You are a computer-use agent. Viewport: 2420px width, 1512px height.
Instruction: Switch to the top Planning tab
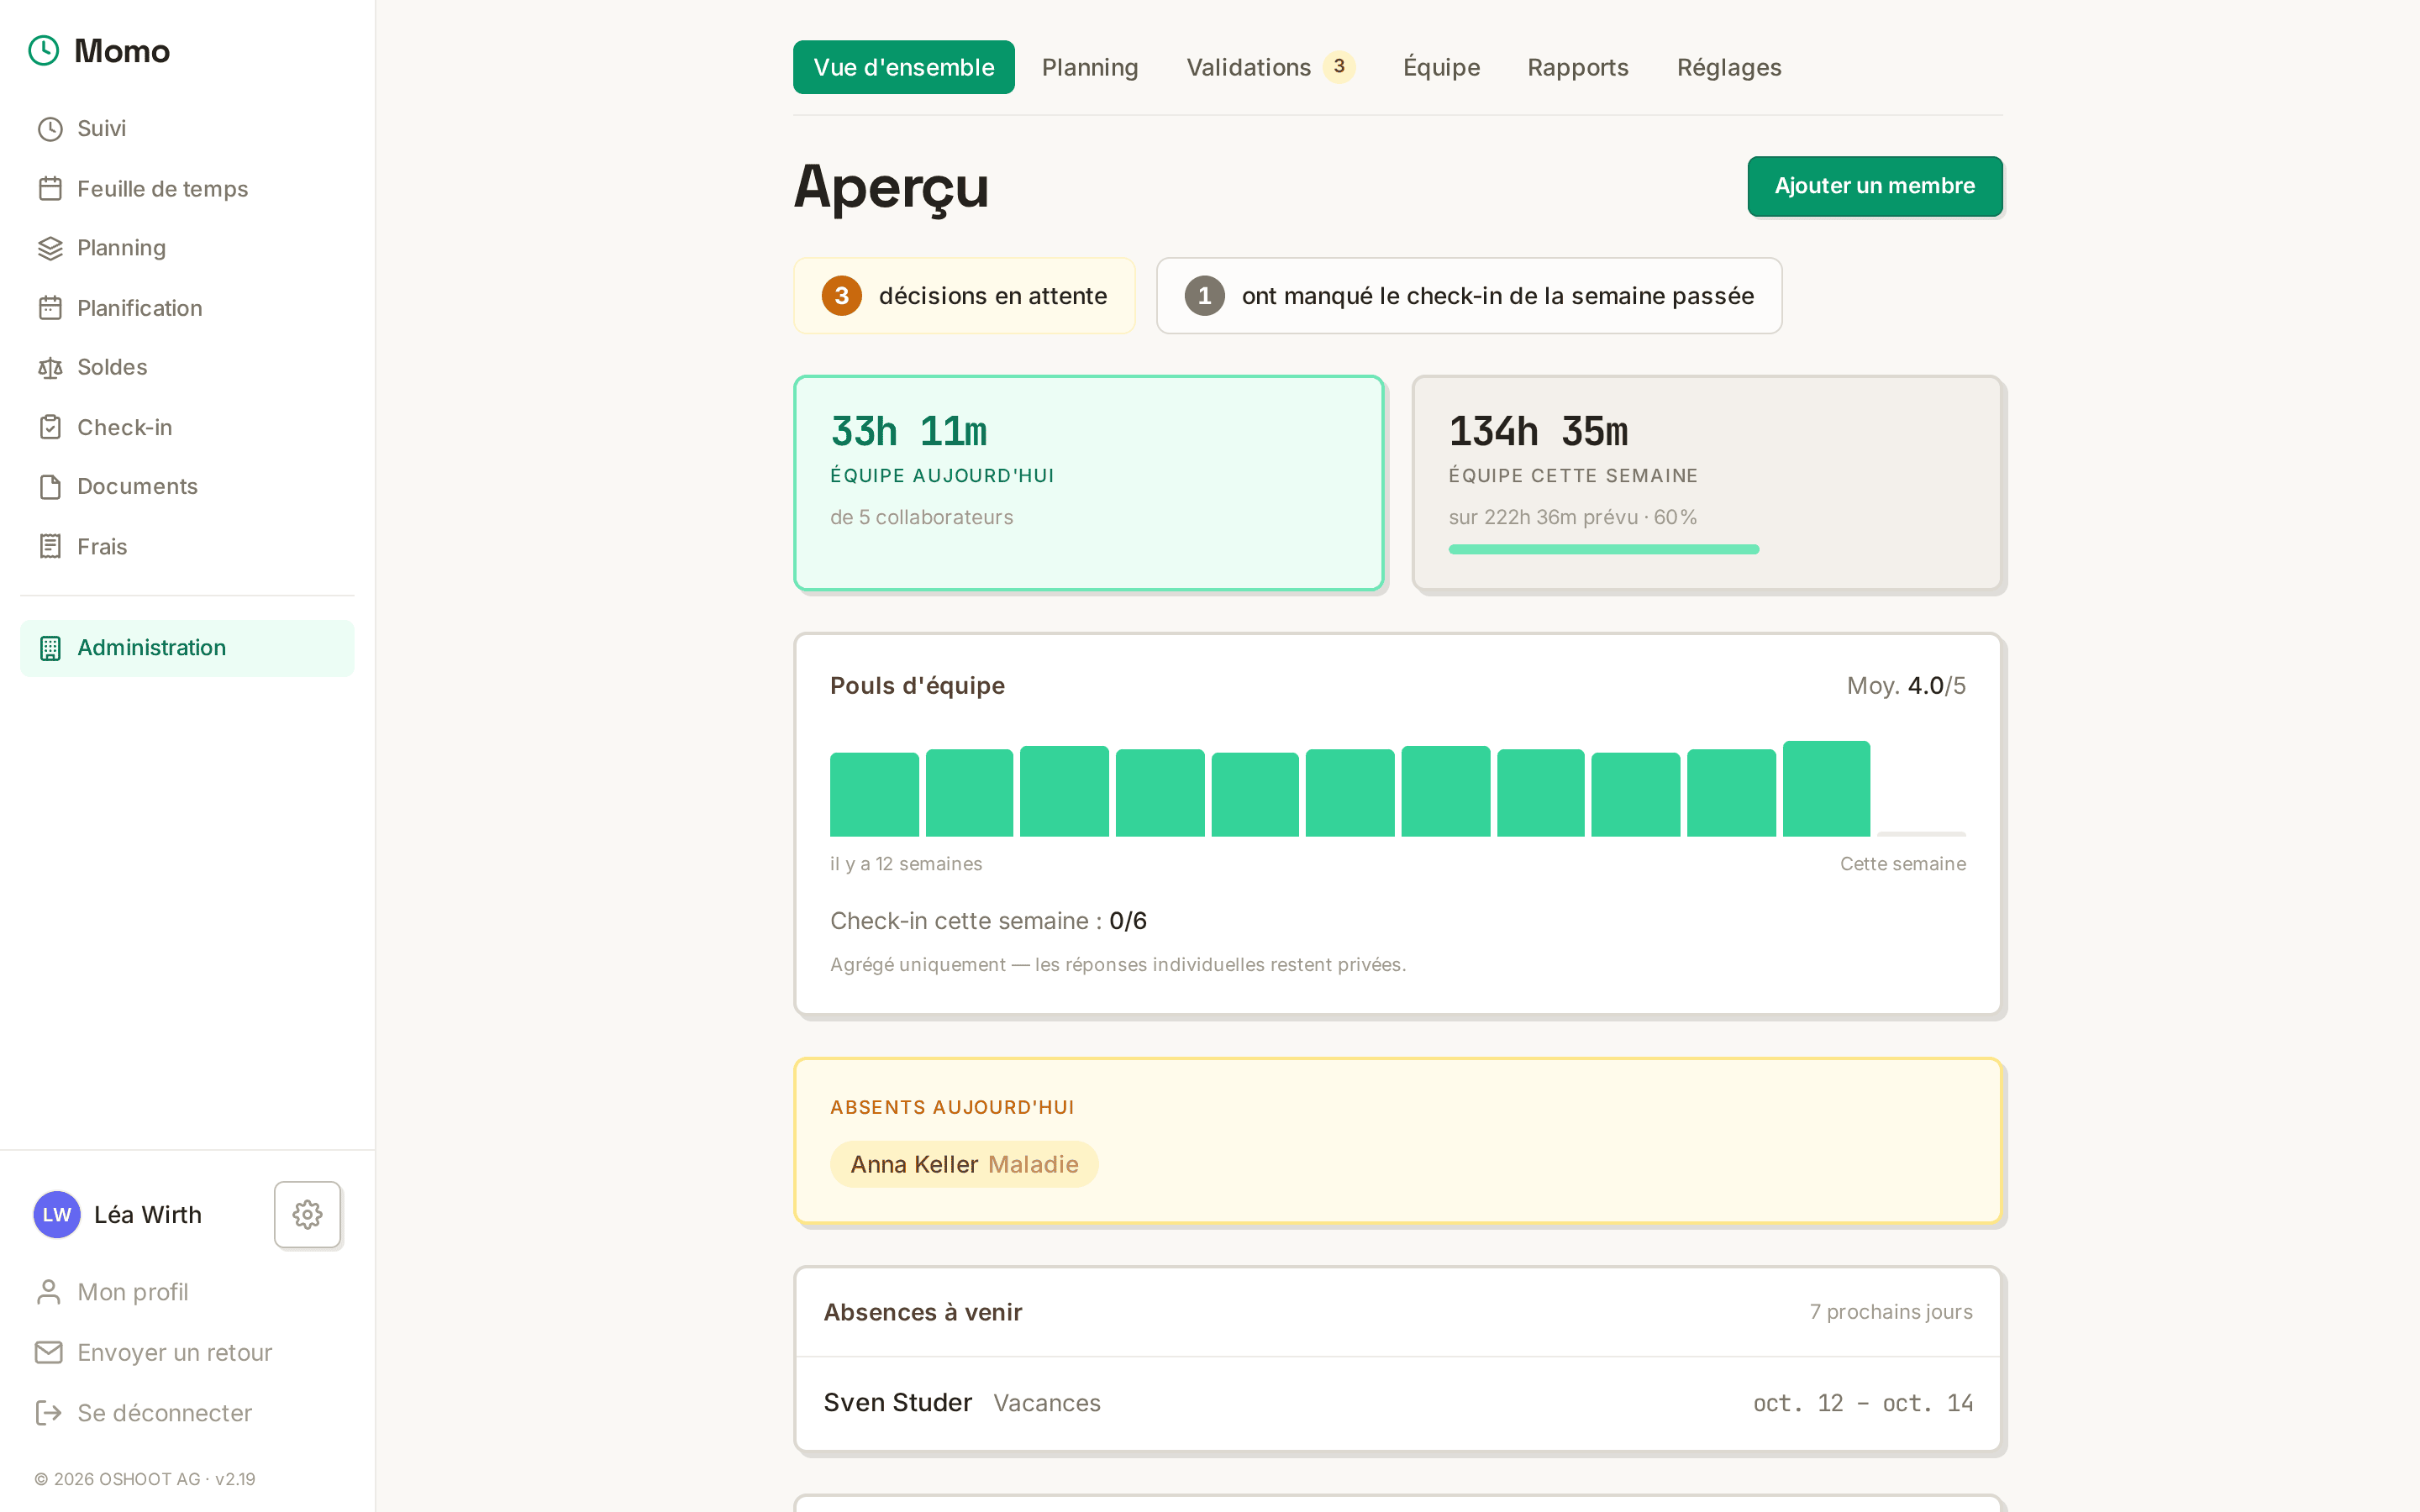pyautogui.click(x=1090, y=67)
